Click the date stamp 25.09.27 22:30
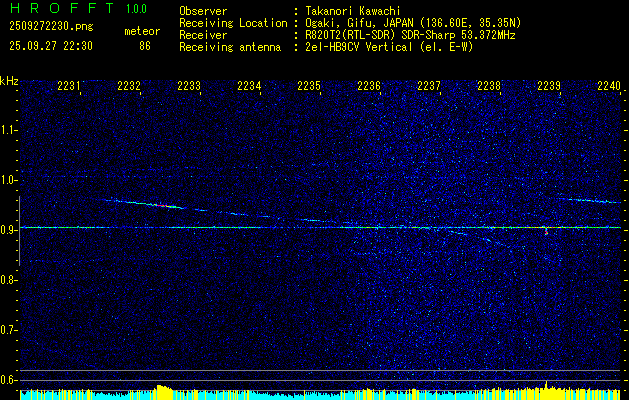 coord(51,46)
